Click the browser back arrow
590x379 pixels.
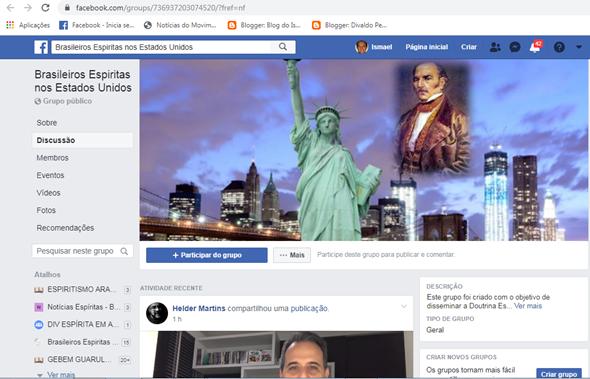(x=10, y=8)
